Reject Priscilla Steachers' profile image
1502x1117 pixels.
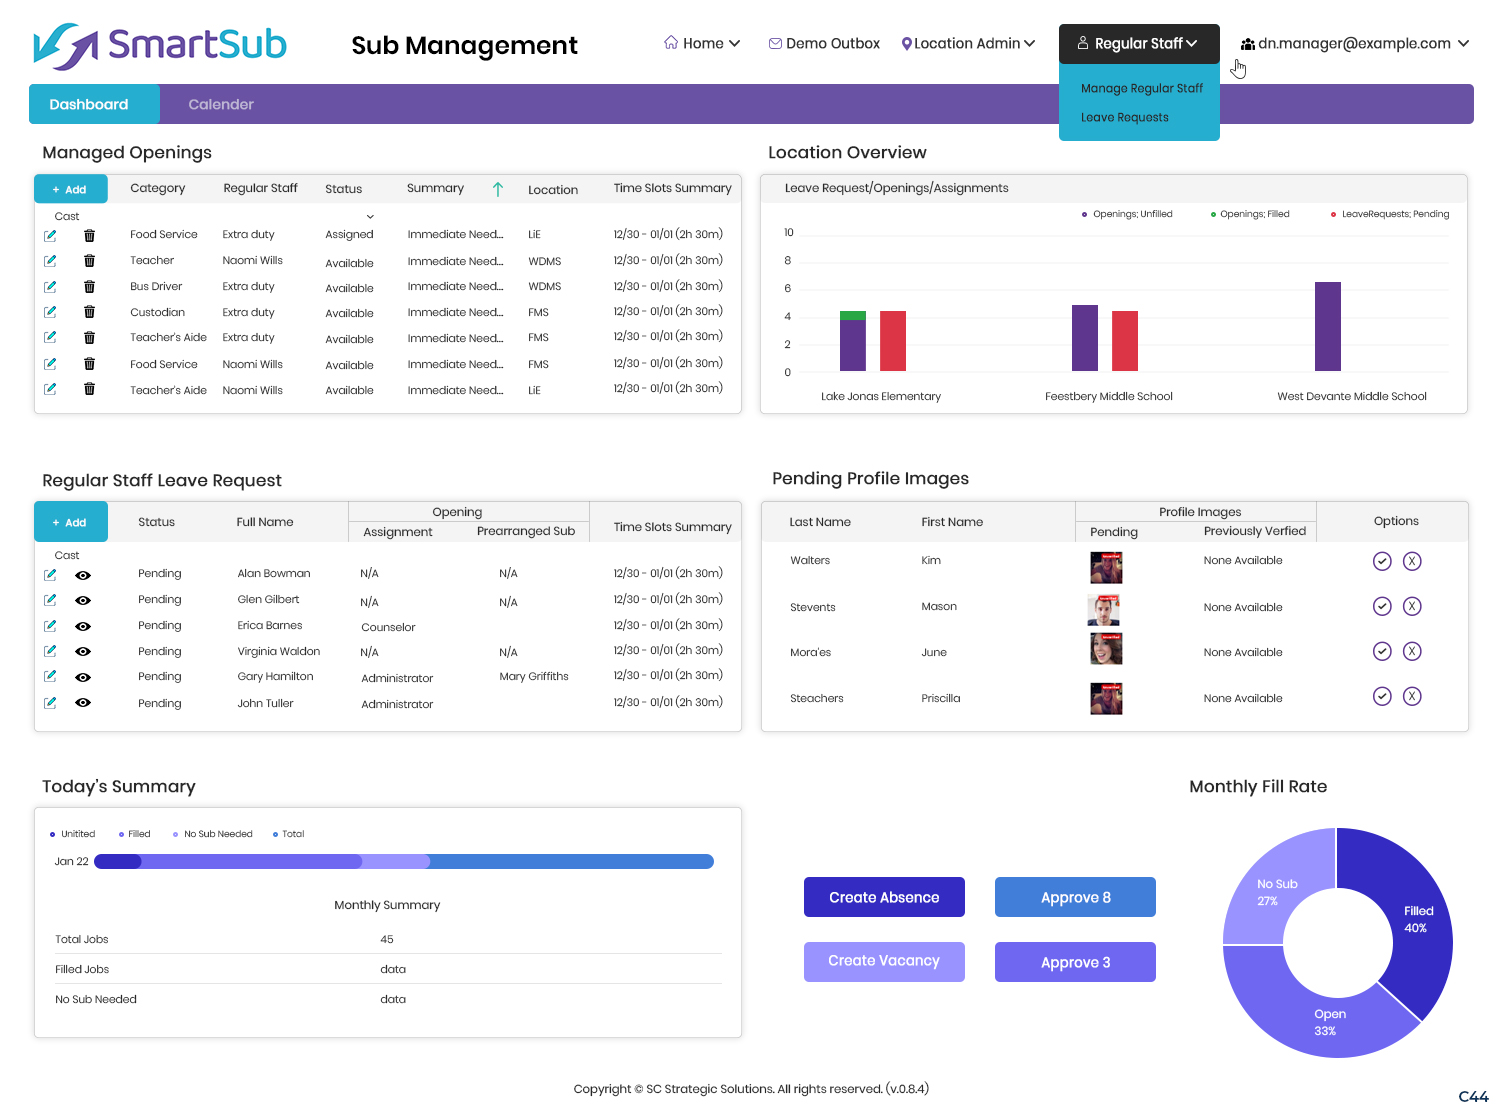pos(1412,696)
